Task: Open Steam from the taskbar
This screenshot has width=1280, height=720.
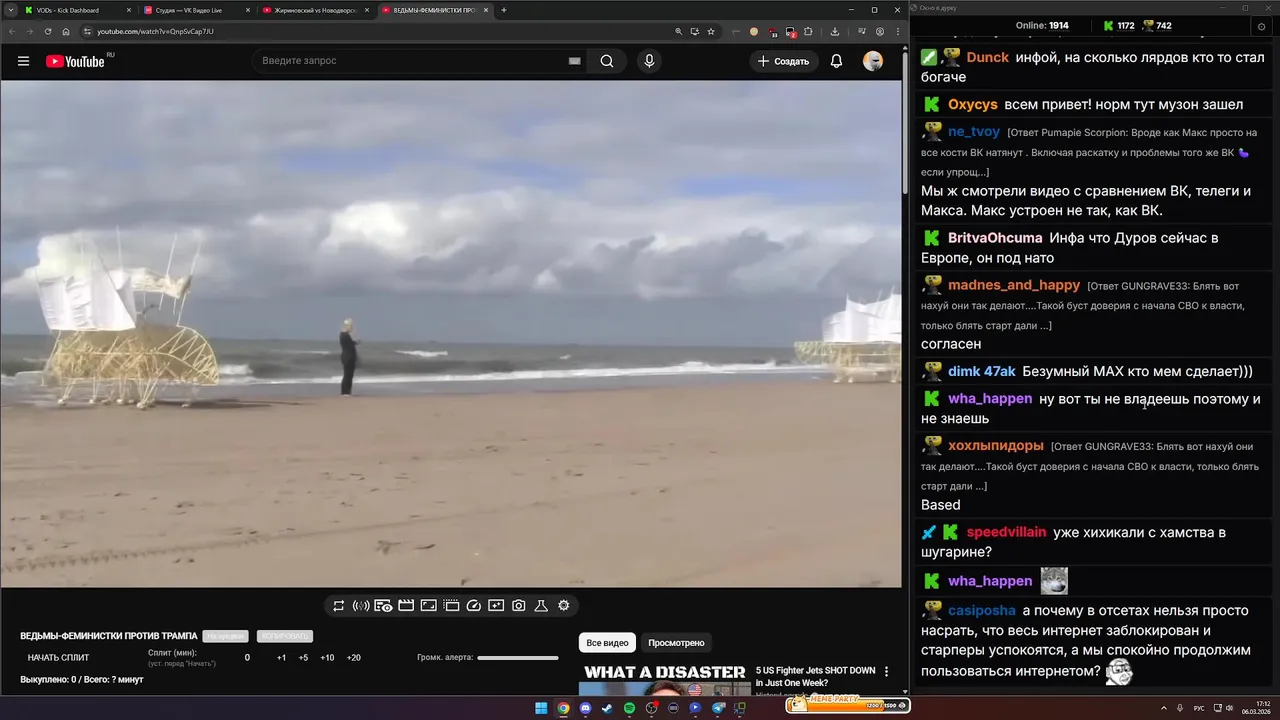Action: (x=607, y=708)
